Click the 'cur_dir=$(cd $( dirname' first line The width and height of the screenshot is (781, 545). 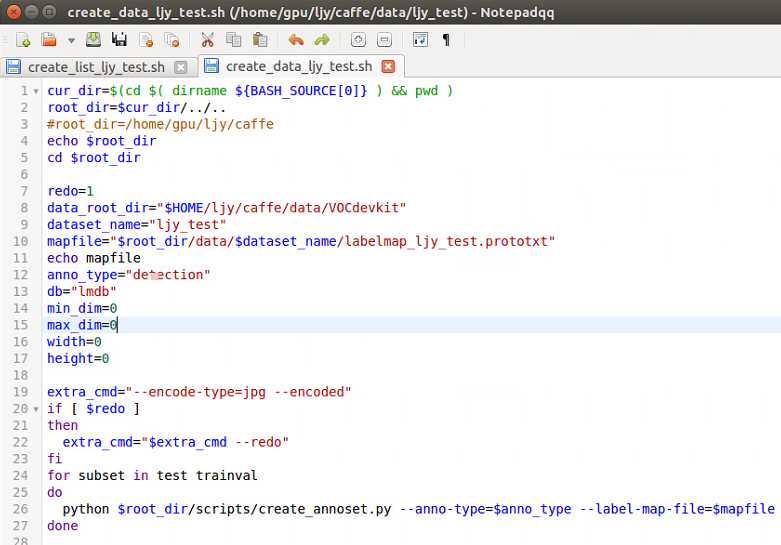click(x=250, y=91)
